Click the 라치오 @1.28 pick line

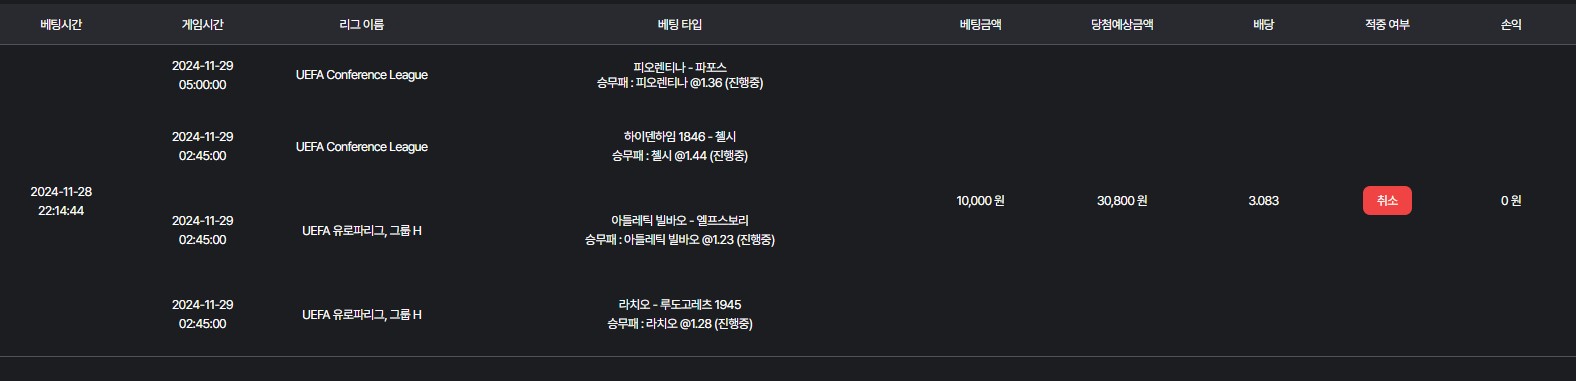tap(680, 324)
